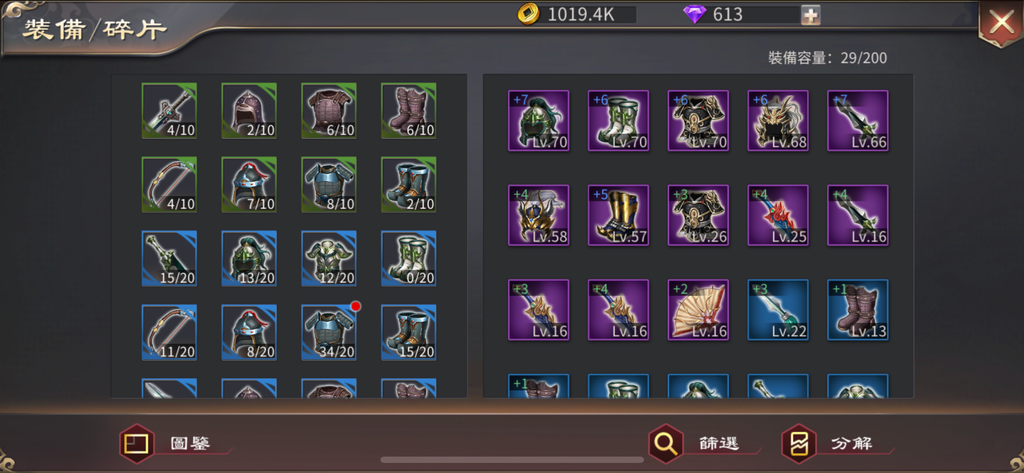Select the +6 horned helmet Lv.68
Viewport: 1024px width, 473px height.
(x=778, y=121)
